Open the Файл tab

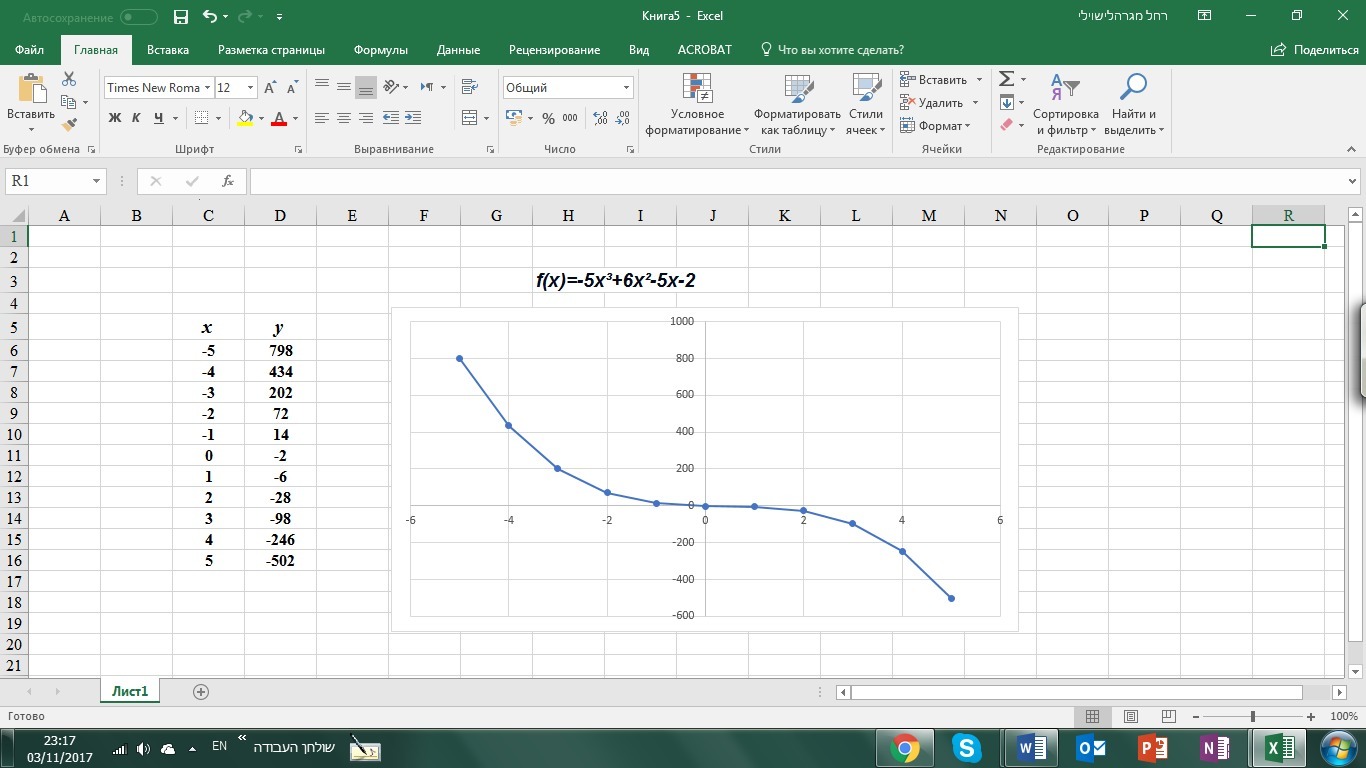(30, 50)
